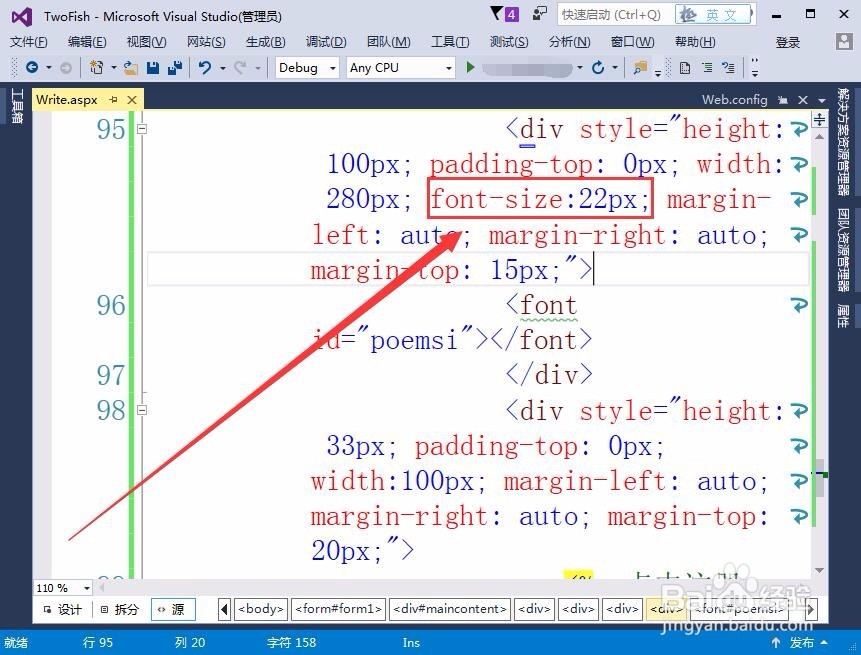The image size is (861, 655).
Task: Collapse the code block at line 98
Action: [142, 410]
